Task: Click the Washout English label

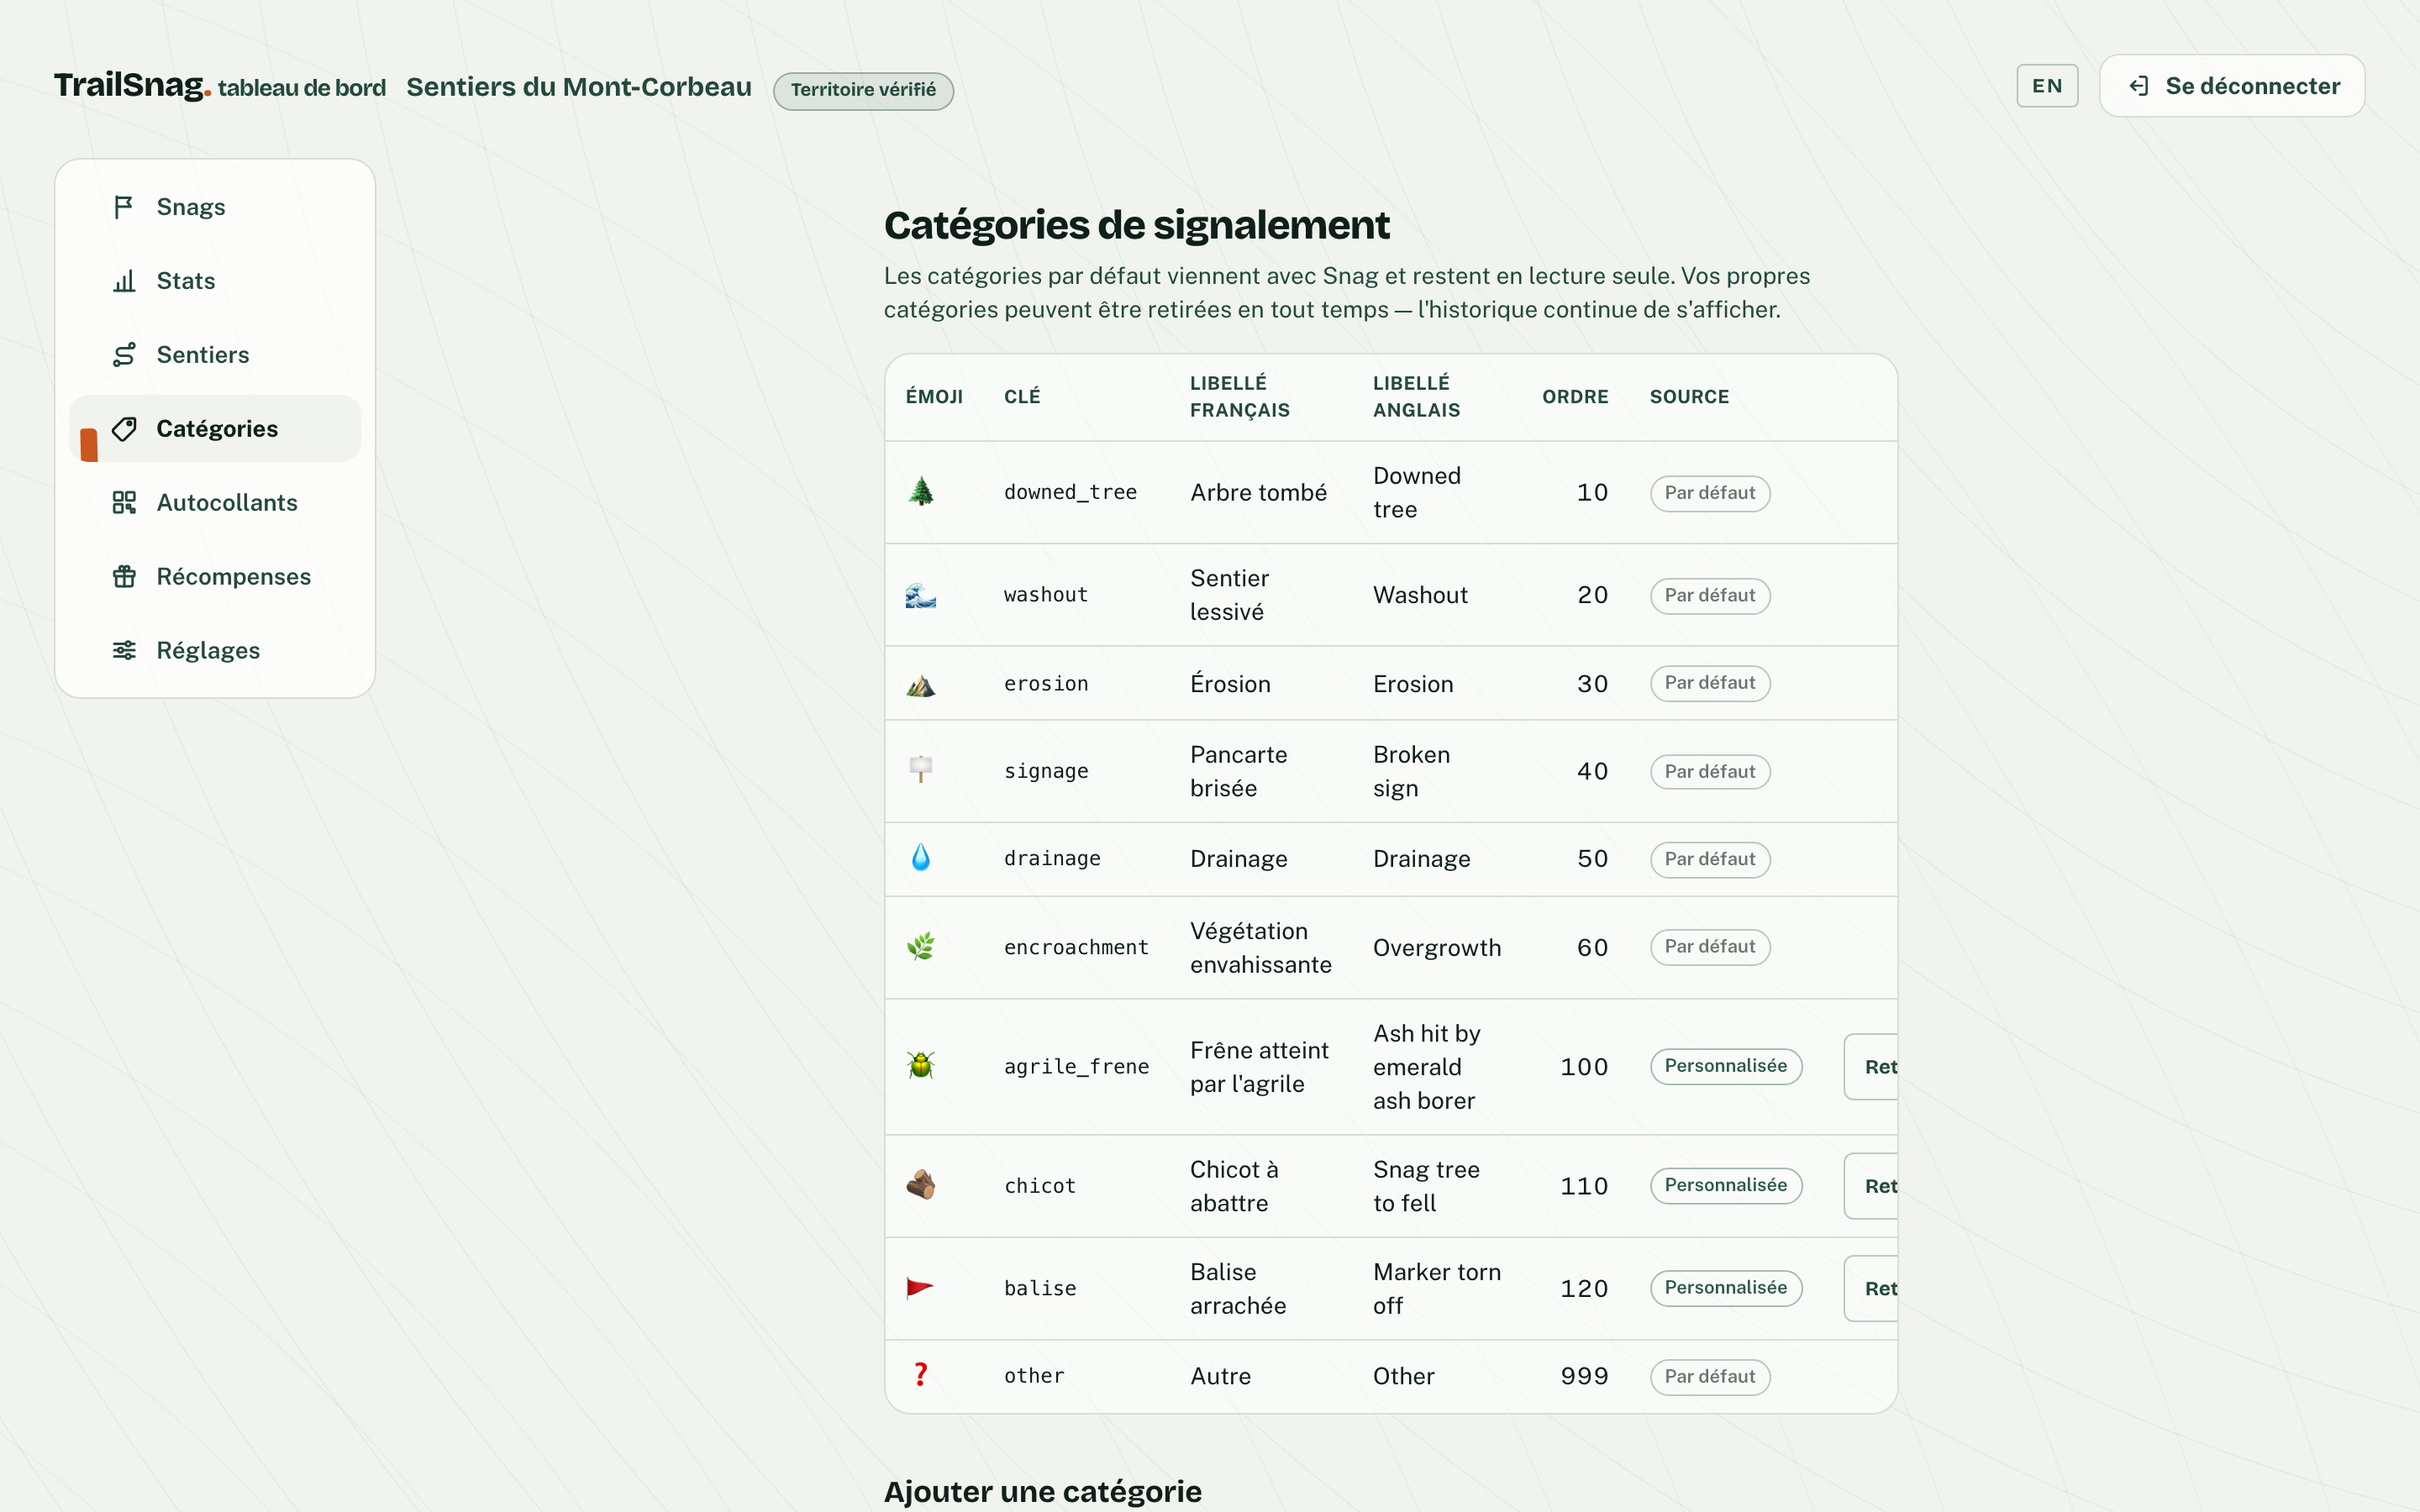Action: (1420, 596)
